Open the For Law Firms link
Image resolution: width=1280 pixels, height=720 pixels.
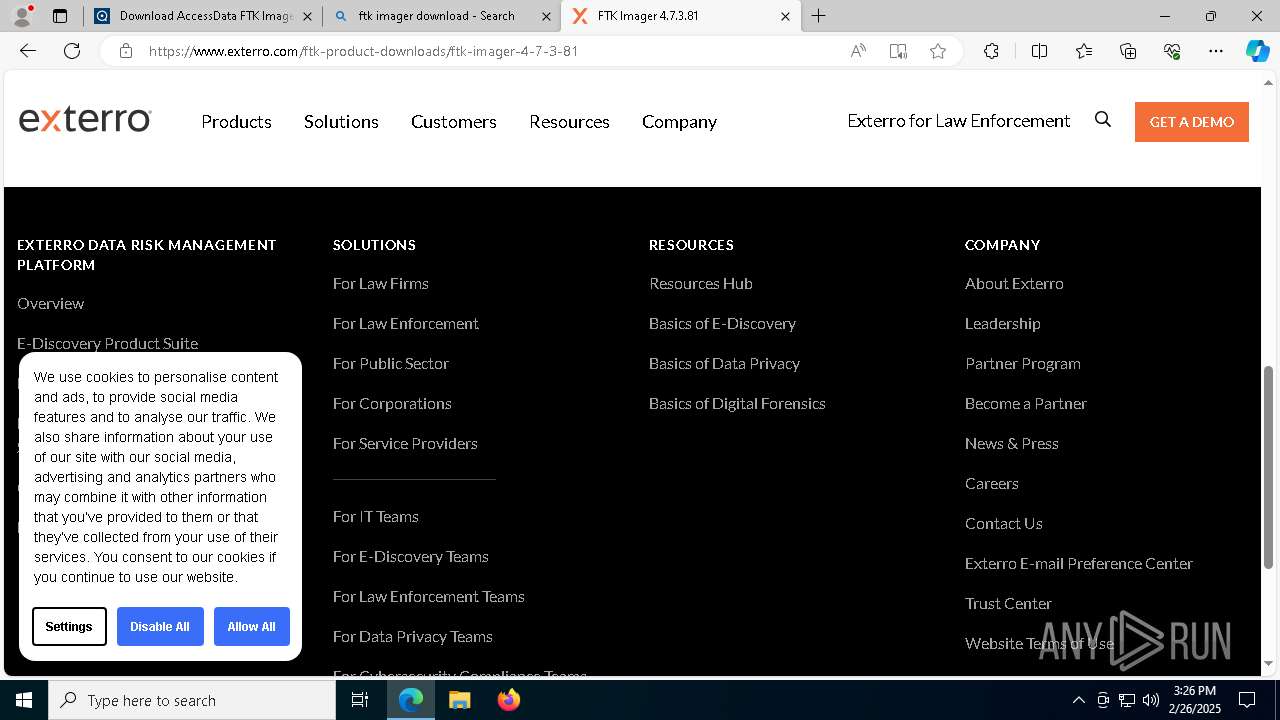(380, 283)
